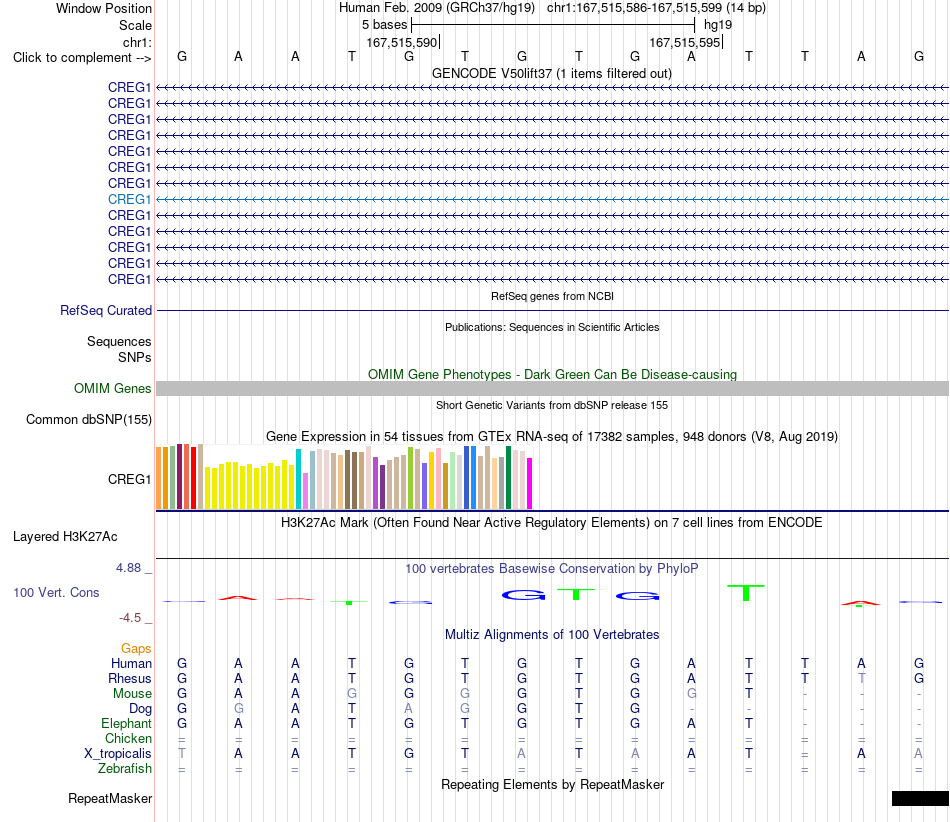Open 'OMIM Gene Phenotypes' green track title
The height and width of the screenshot is (822, 950).
point(552,374)
